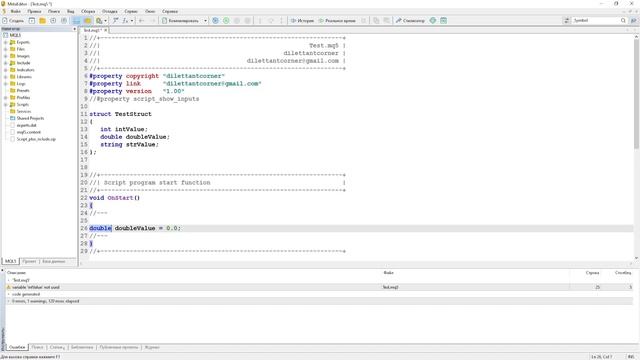Image resolution: width=640 pixels, height=360 pixels.
Task: Click the chat icon right of search
Action: (x=633, y=20)
